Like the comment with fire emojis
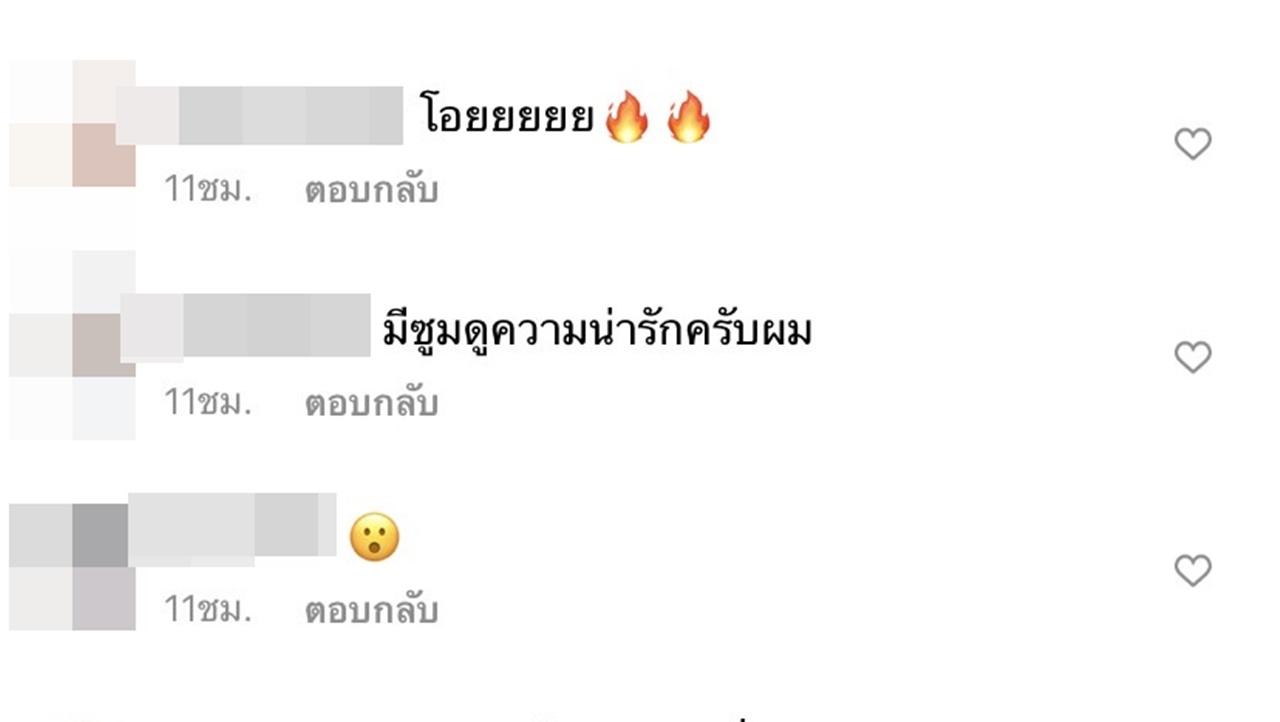 pos(1192,144)
